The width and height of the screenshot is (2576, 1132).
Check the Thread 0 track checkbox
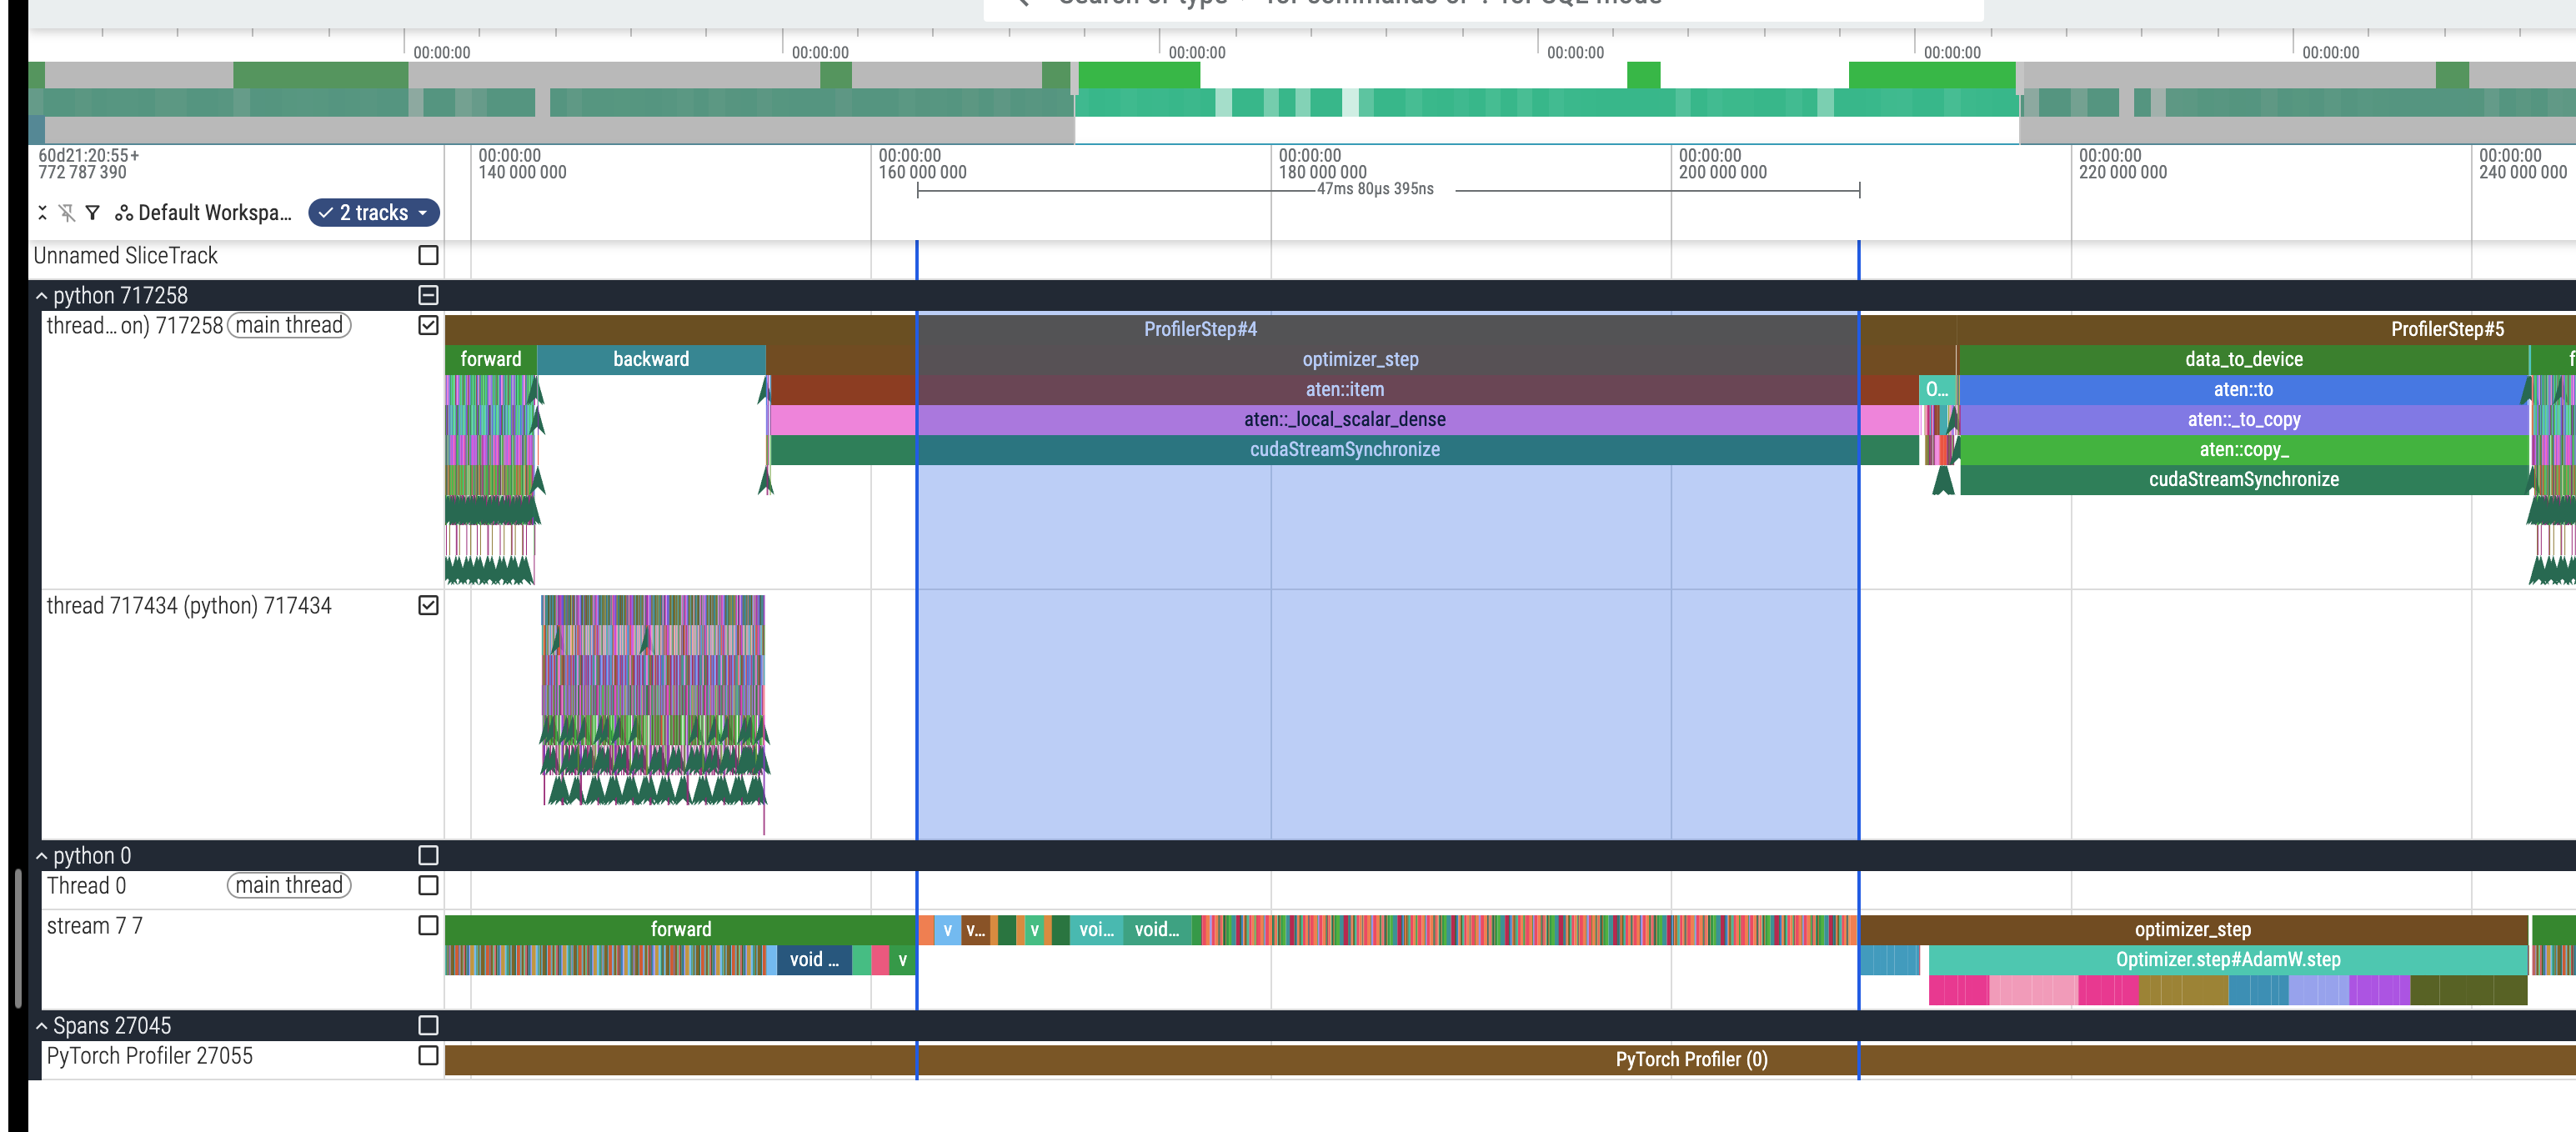[428, 885]
